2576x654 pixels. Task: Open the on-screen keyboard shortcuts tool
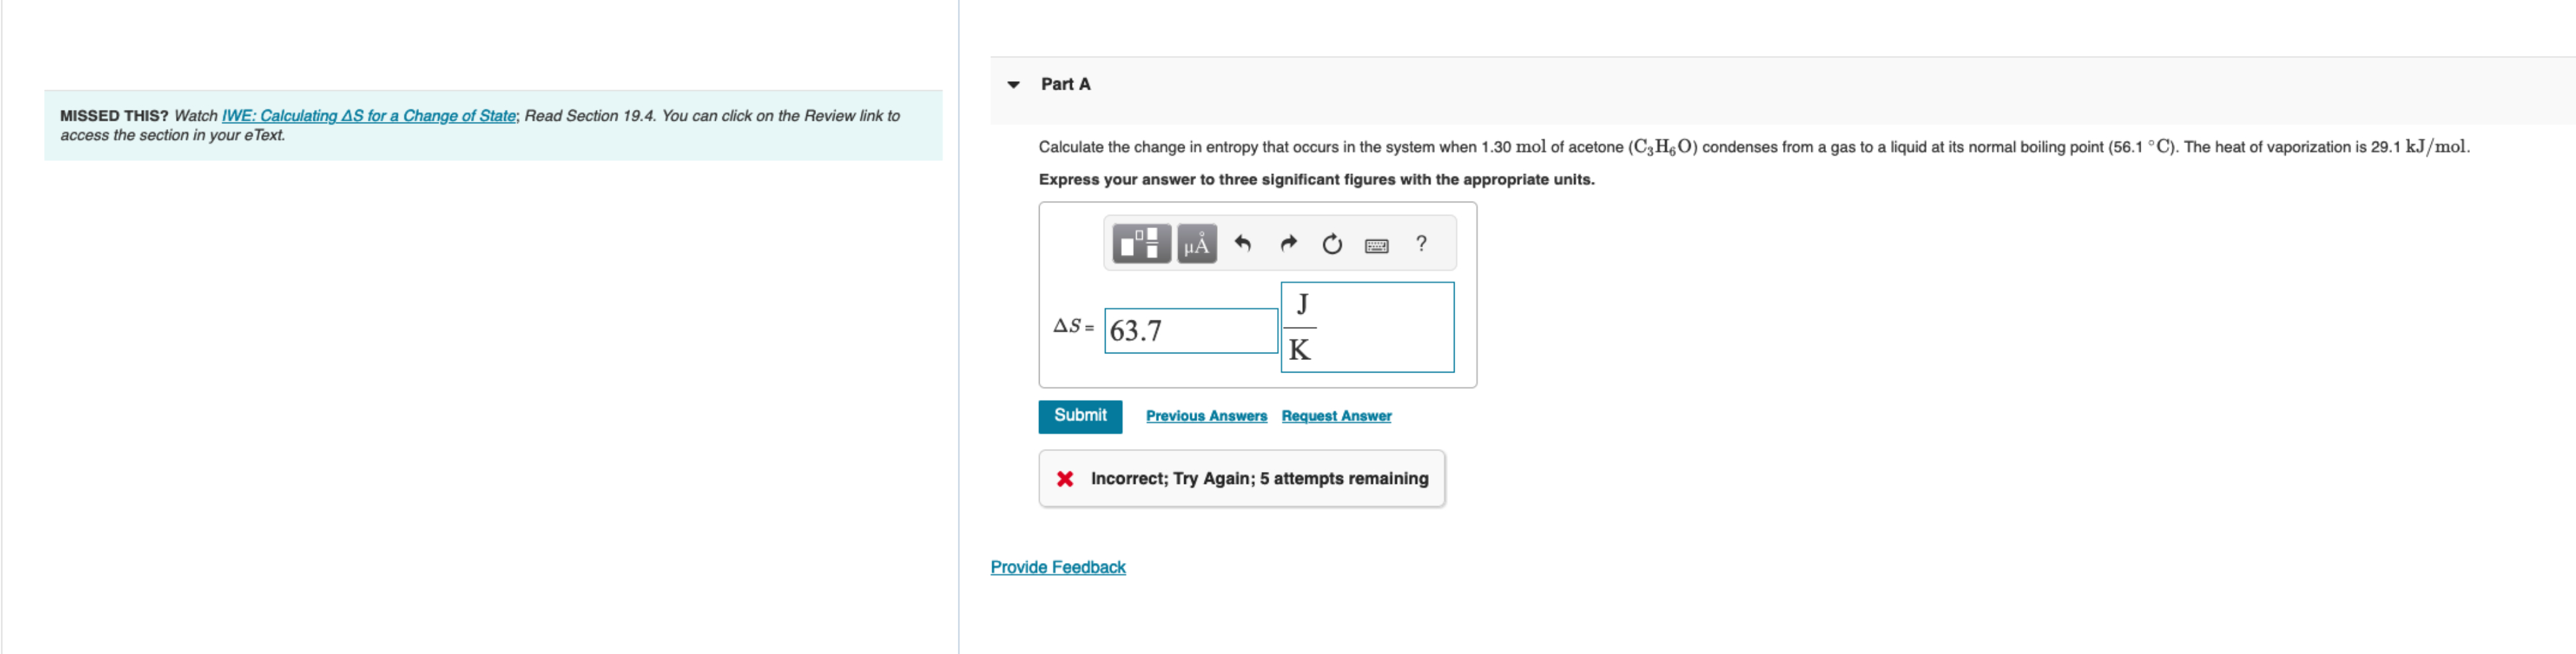tap(1376, 244)
